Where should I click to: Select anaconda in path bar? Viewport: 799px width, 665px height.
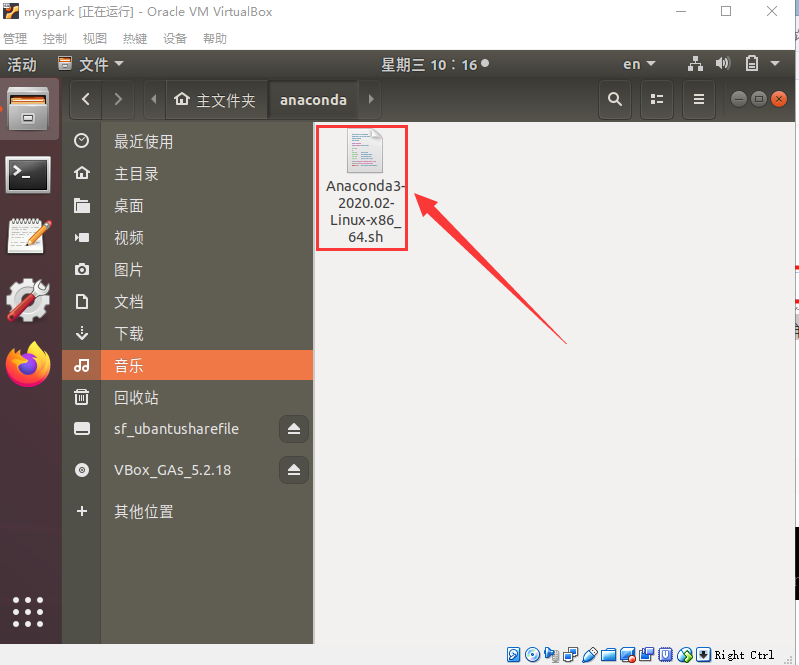(x=313, y=99)
